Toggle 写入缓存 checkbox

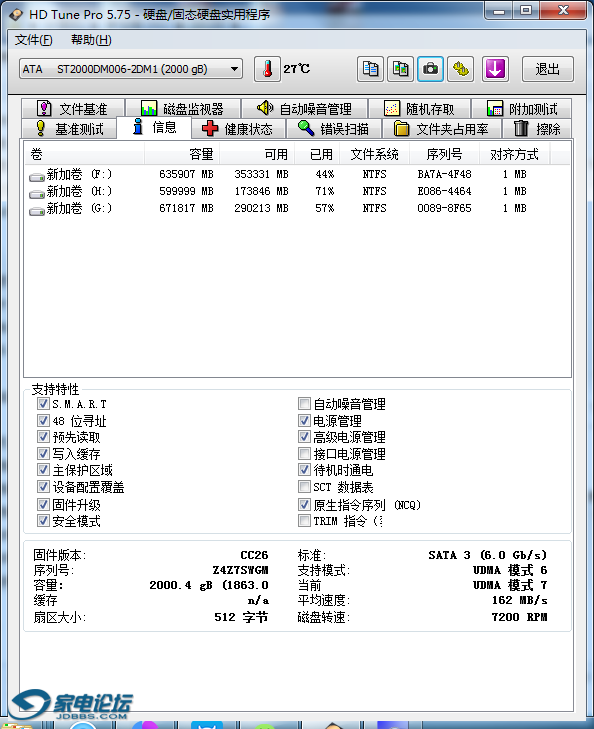pyautogui.click(x=43, y=454)
